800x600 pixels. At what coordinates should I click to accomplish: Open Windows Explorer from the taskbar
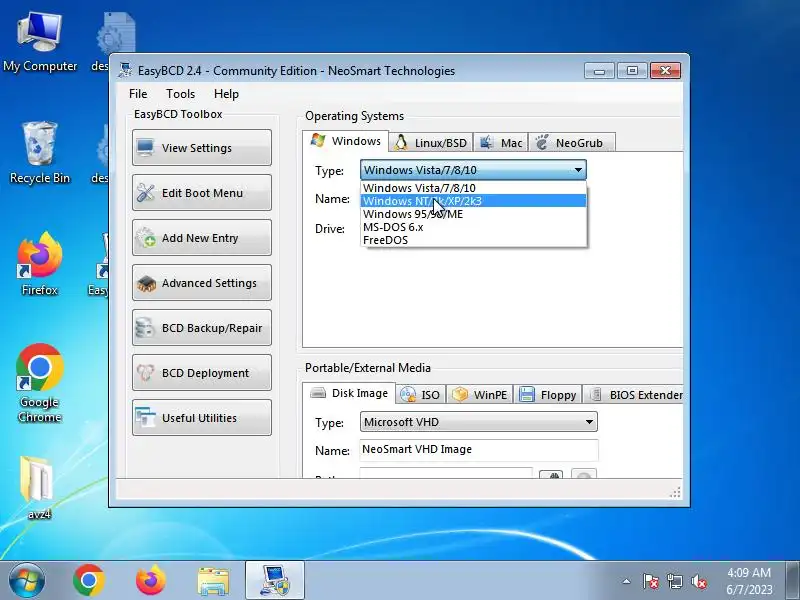(213, 581)
